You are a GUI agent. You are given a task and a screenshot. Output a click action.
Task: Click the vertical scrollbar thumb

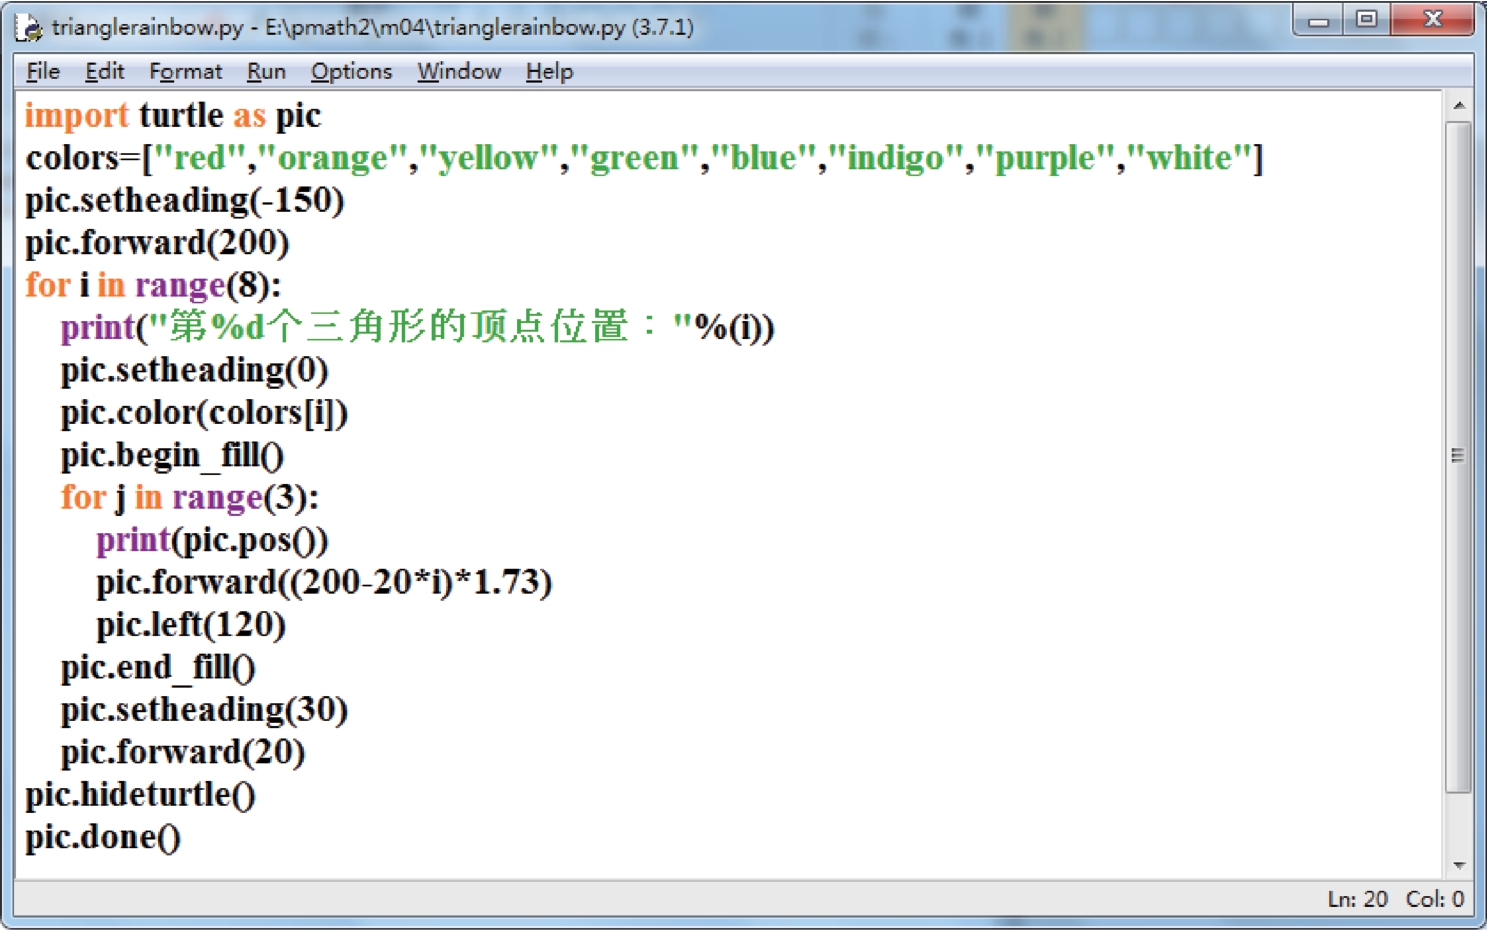(1458, 456)
